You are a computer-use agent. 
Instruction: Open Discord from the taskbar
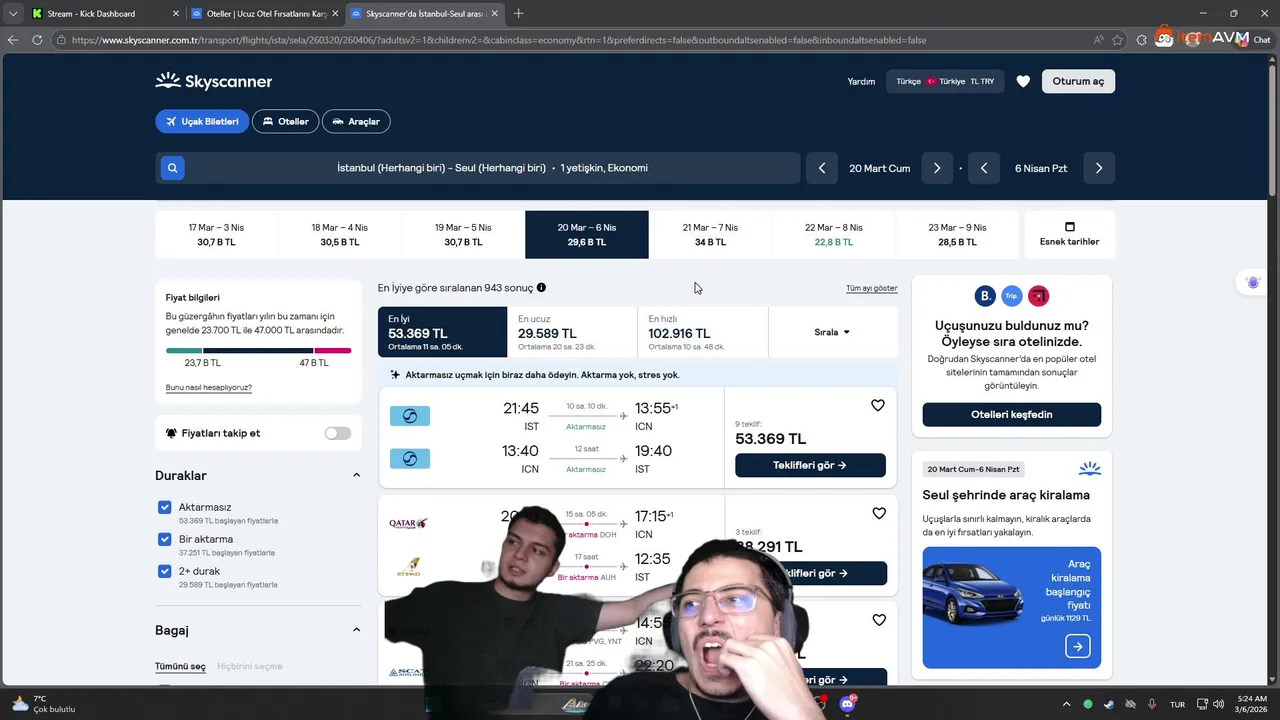(848, 703)
